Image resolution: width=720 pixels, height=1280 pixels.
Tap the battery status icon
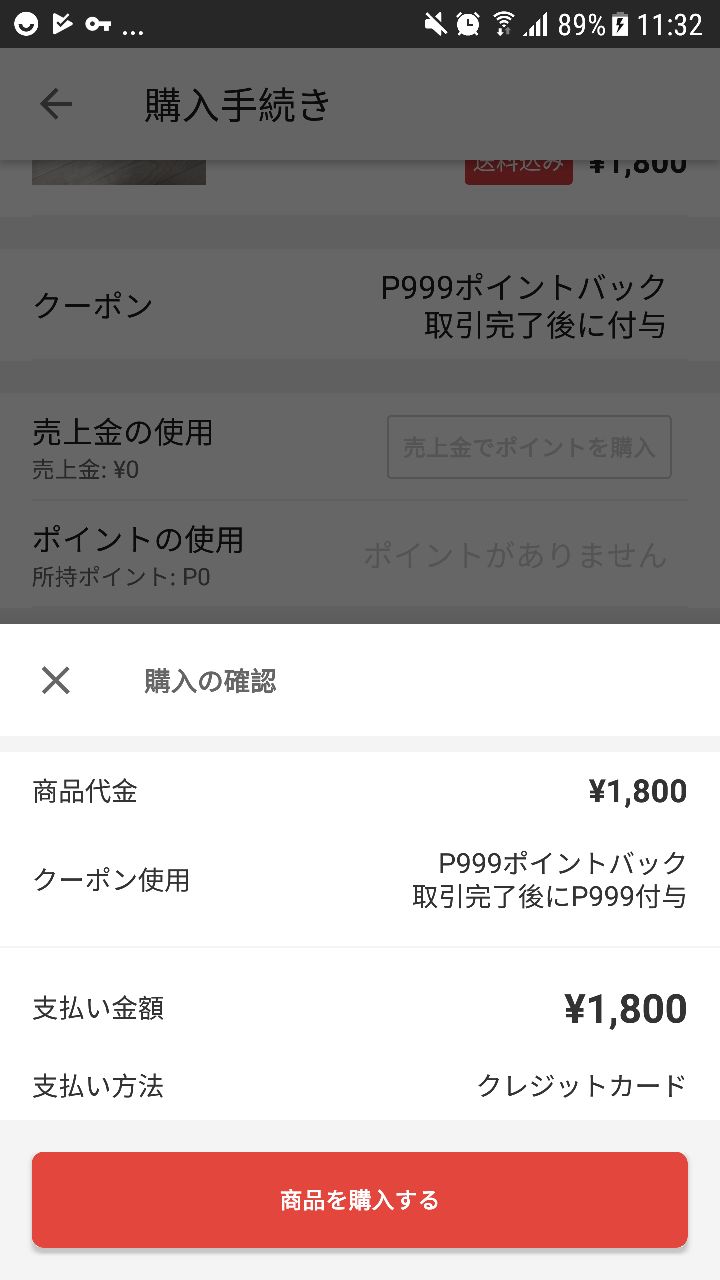[x=620, y=24]
